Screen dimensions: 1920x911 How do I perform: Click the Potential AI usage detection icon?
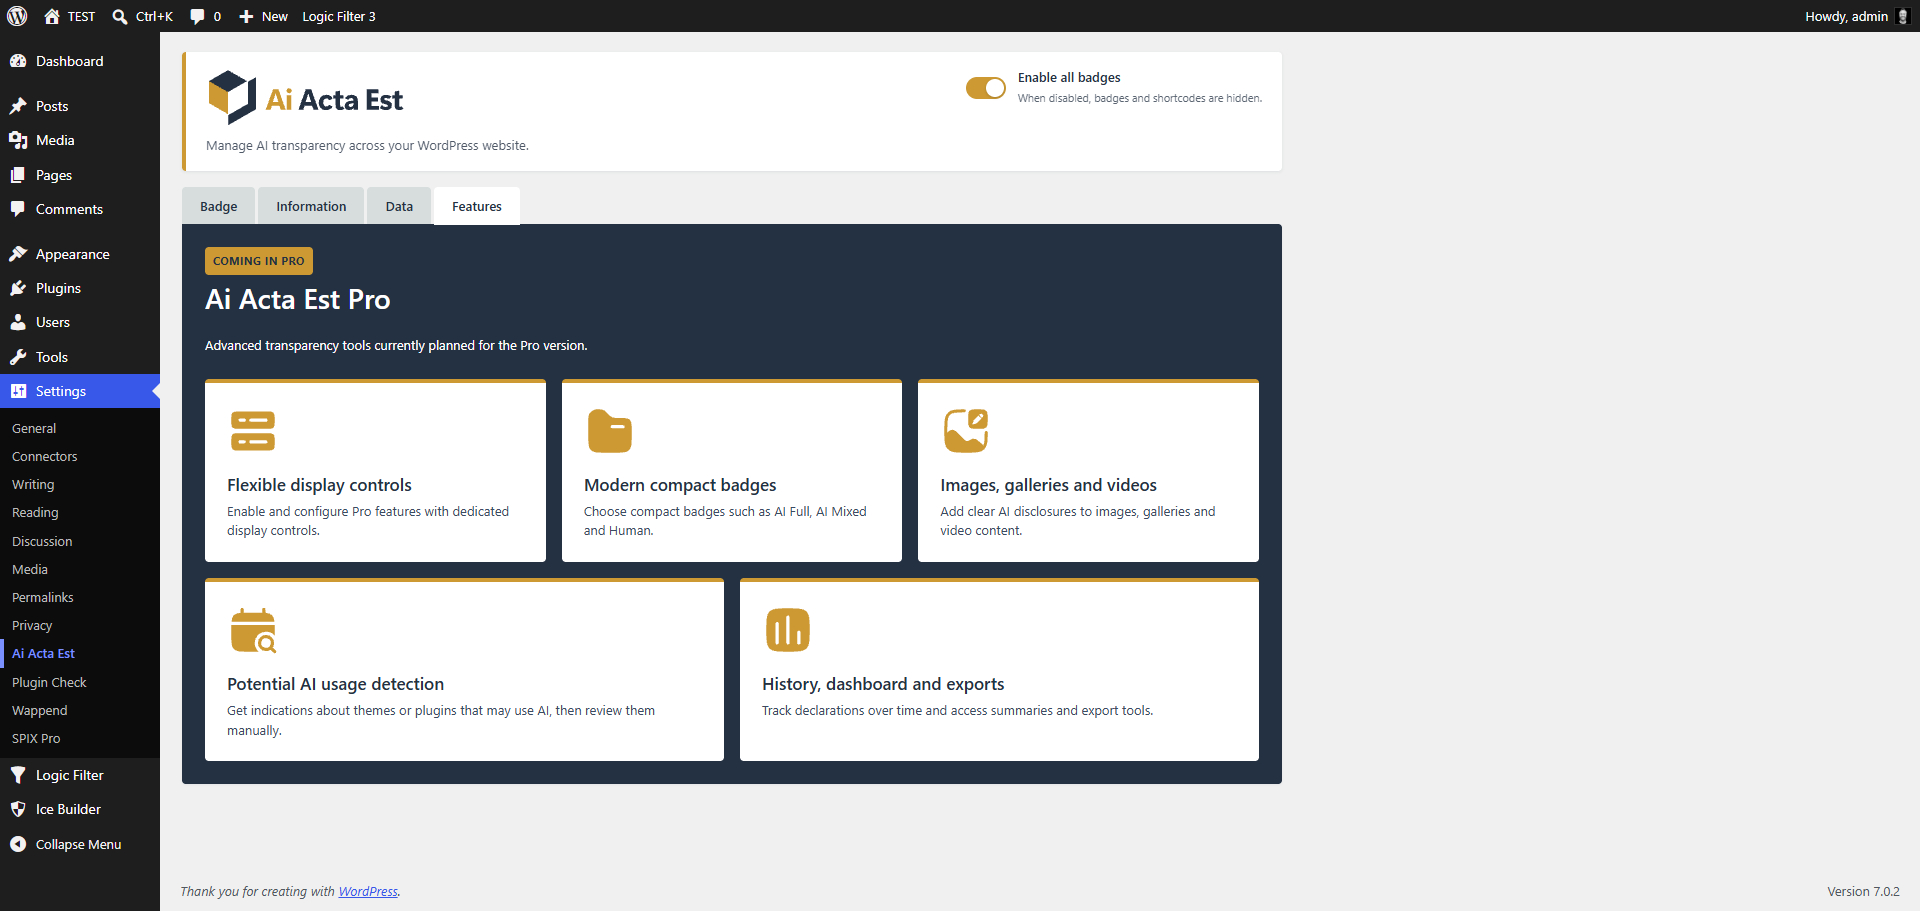tap(253, 630)
